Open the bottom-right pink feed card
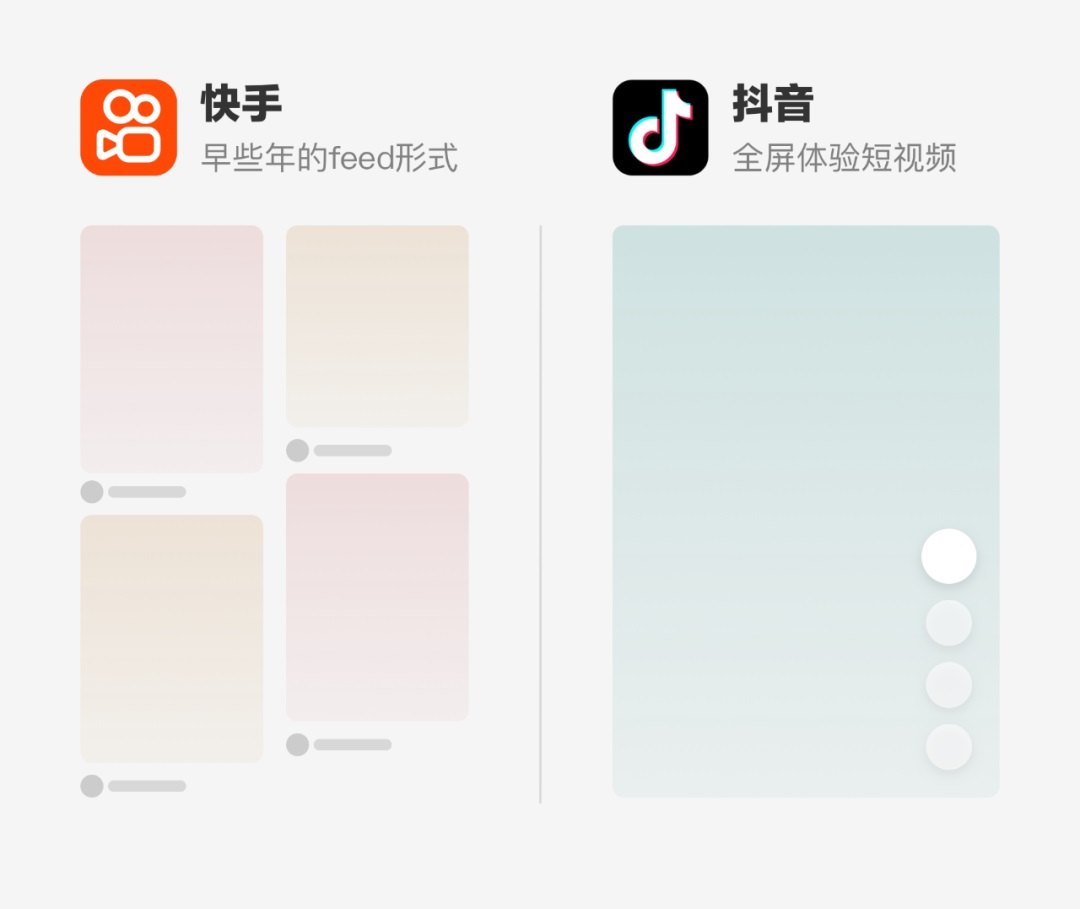The height and width of the screenshot is (909, 1080). [377, 598]
